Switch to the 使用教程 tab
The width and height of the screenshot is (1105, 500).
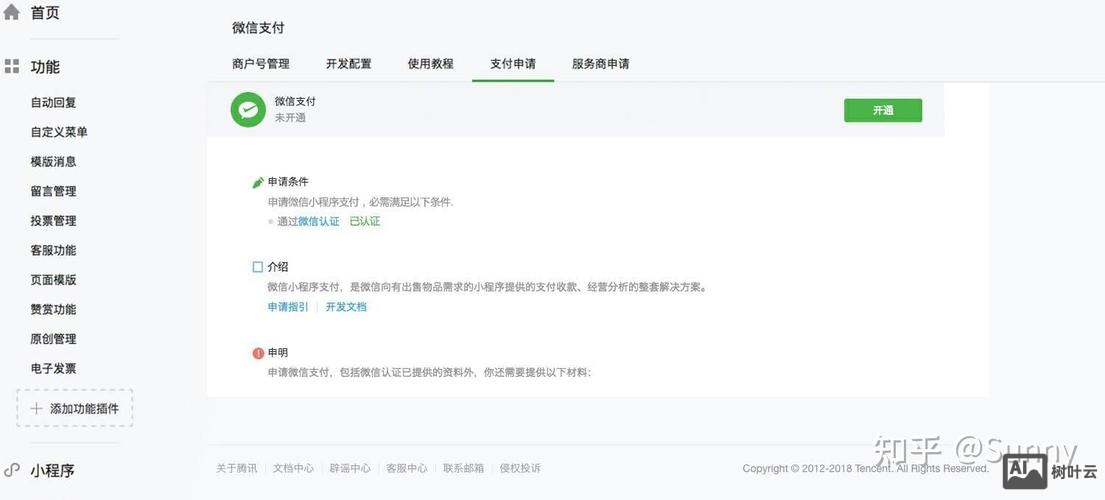pyautogui.click(x=431, y=64)
